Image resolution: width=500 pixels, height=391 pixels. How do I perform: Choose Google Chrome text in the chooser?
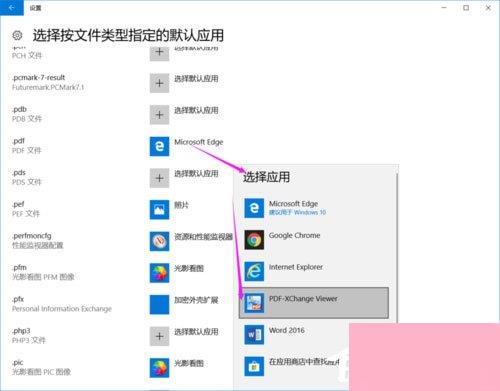tap(294, 235)
